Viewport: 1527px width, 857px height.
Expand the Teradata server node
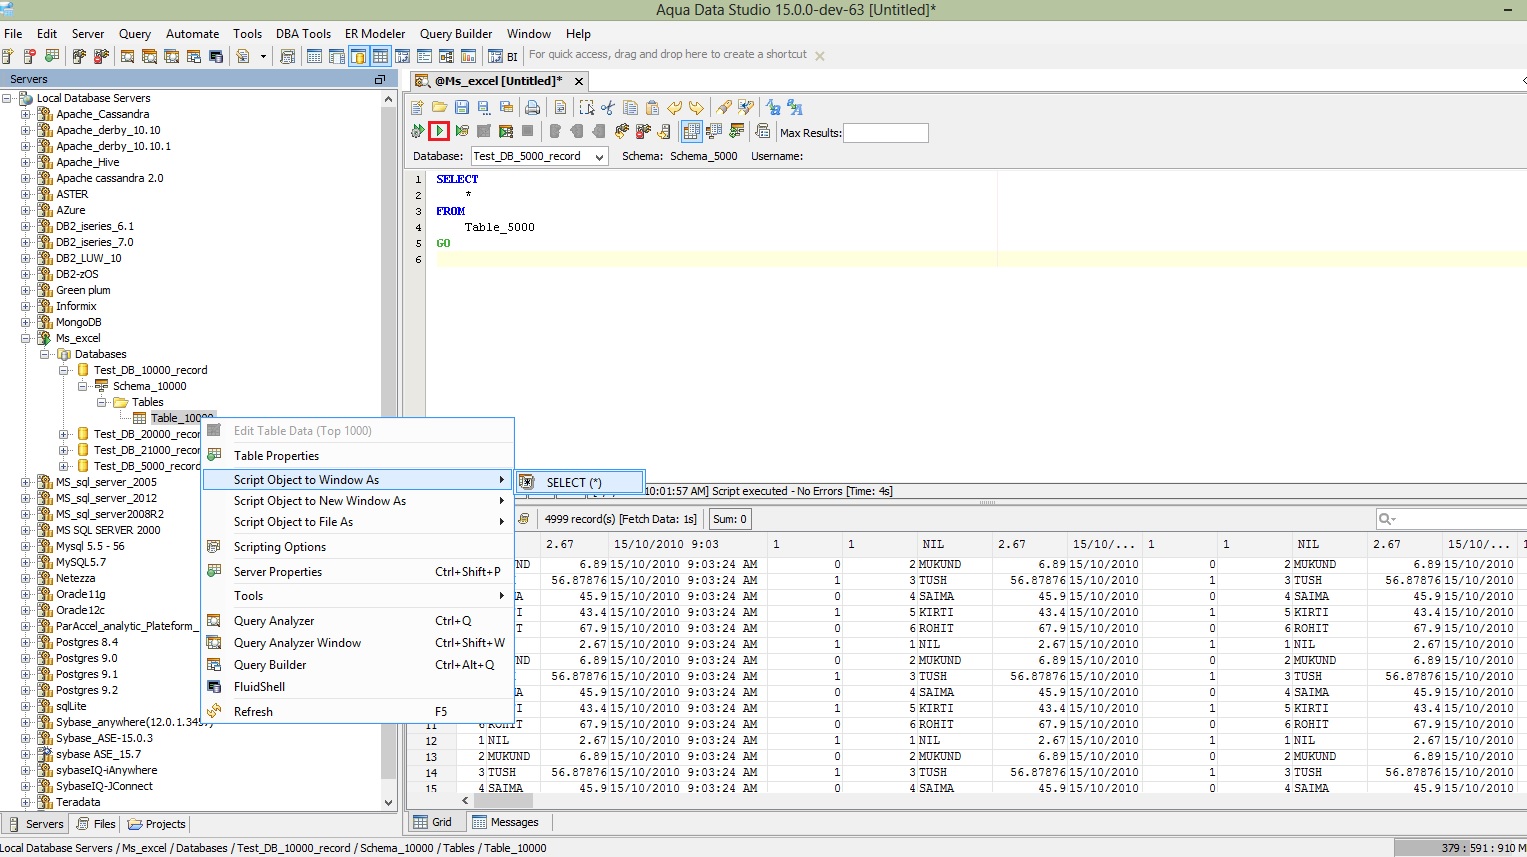point(26,802)
